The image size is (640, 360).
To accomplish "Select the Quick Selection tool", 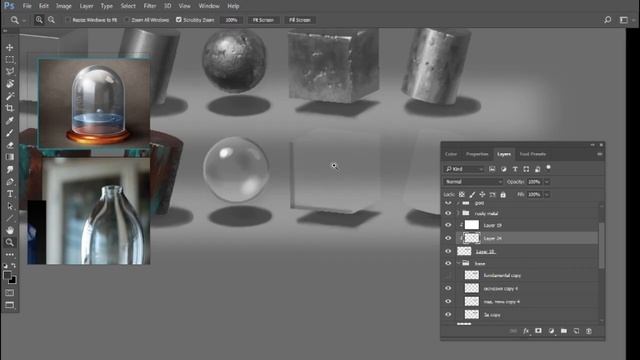I will [x=10, y=84].
